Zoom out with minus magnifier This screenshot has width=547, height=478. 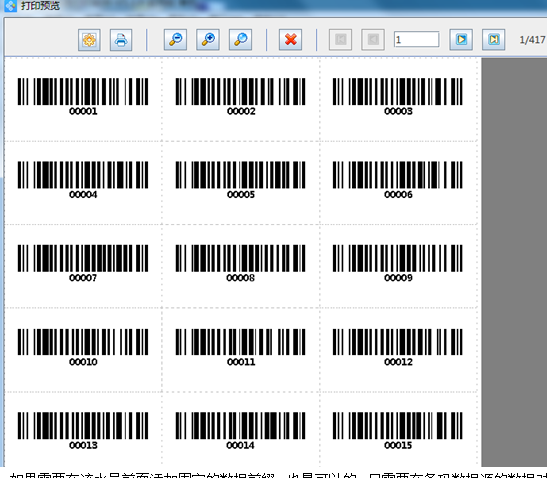pos(175,39)
